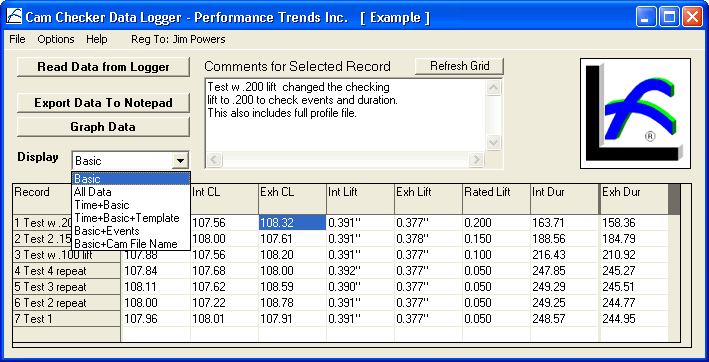This screenshot has width=709, height=362.
Task: Click comments horizontal scroll left arrow
Action: click(x=214, y=159)
